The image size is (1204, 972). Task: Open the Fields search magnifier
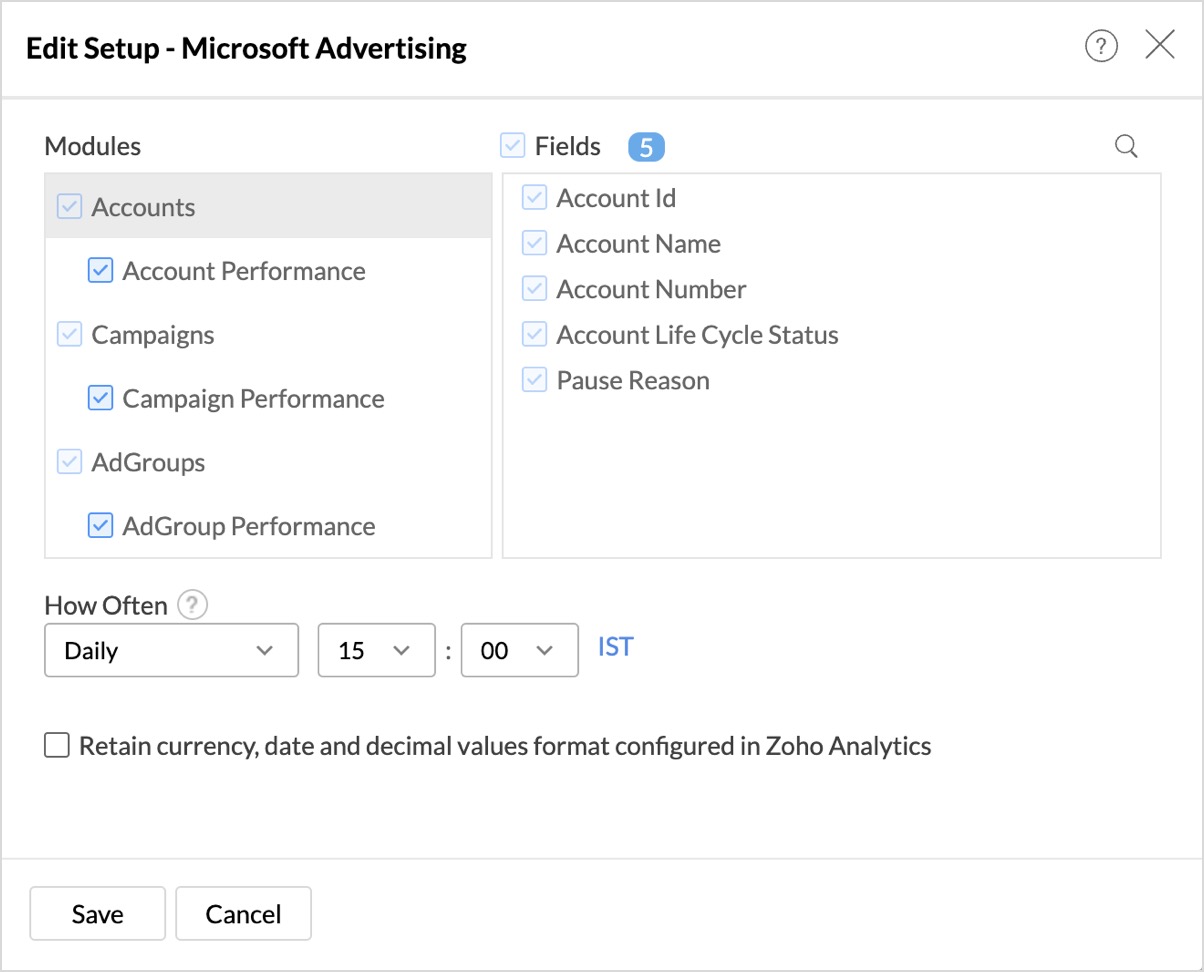[x=1126, y=147]
